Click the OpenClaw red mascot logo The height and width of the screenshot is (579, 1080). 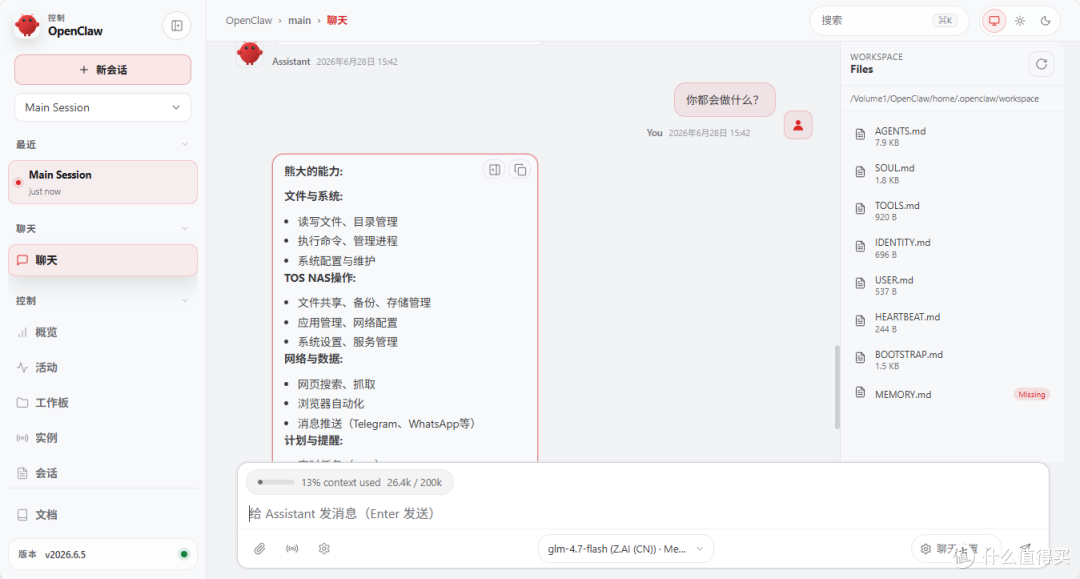28,25
